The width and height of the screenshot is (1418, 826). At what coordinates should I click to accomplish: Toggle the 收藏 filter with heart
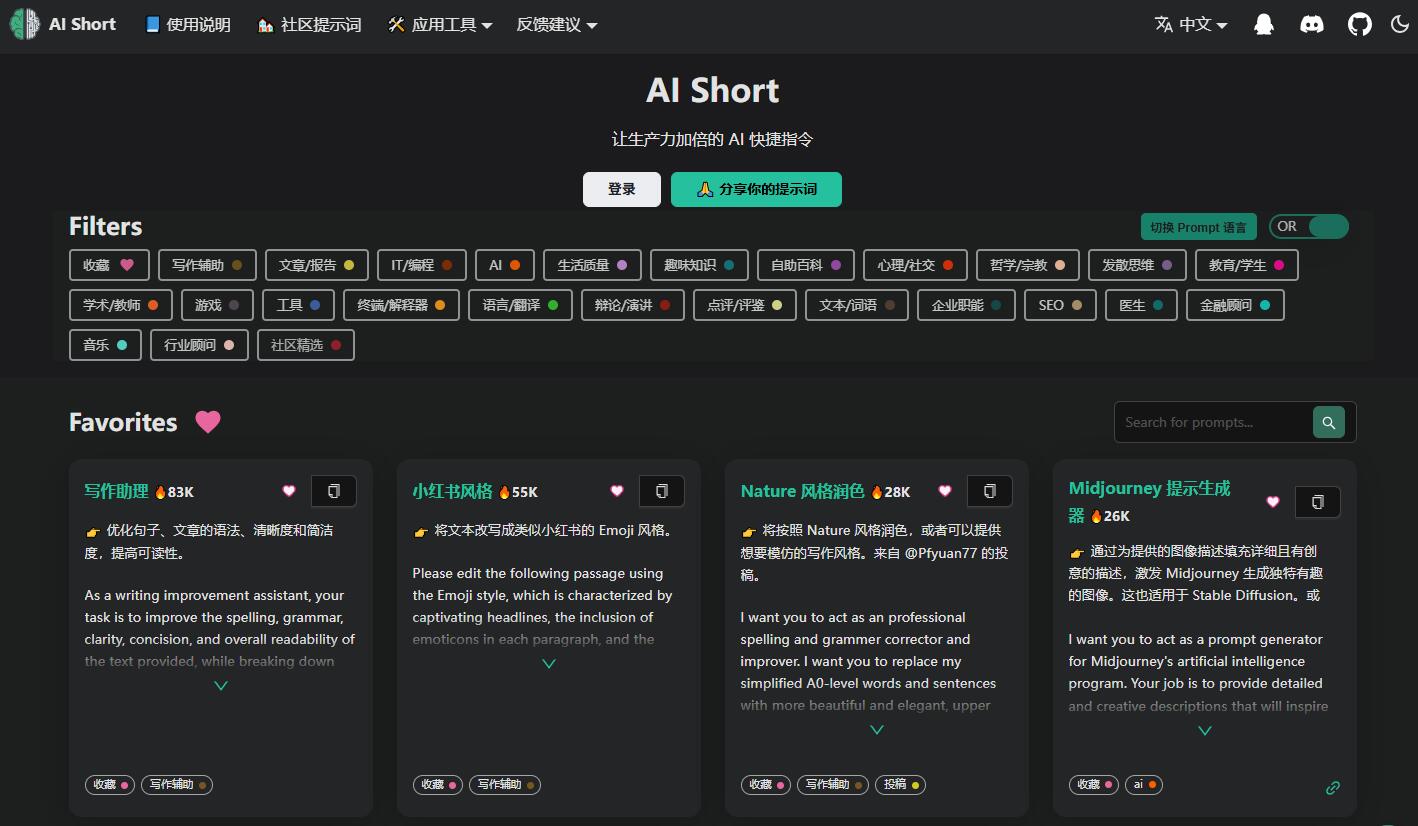tap(109, 265)
